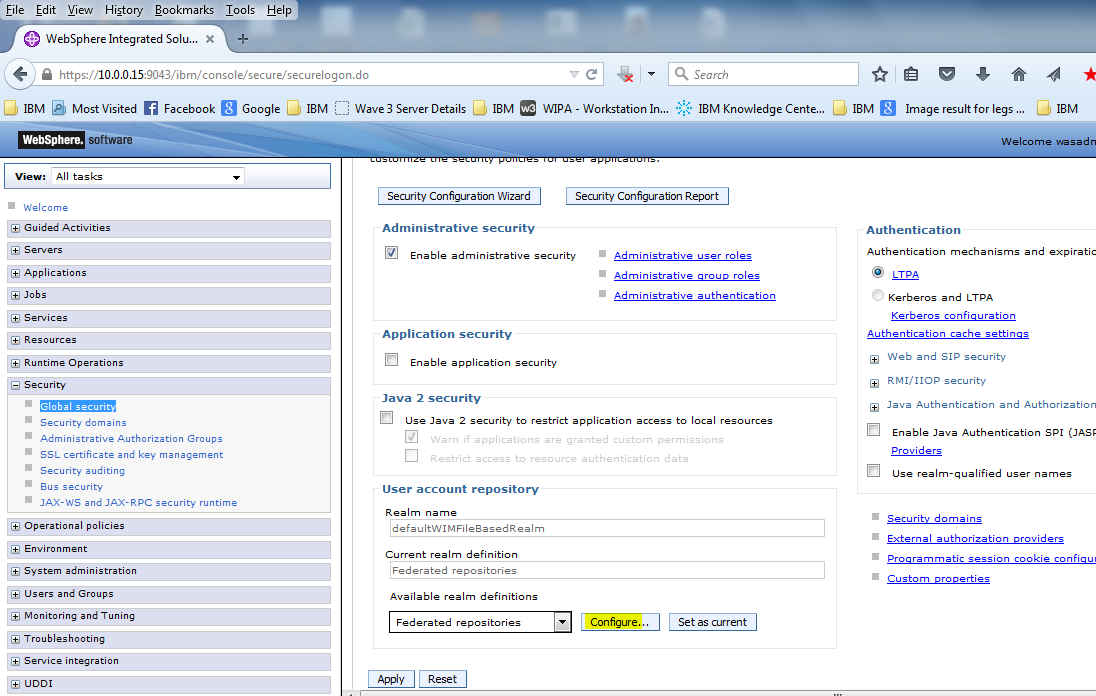Check Enable Java Authentication SPI (JASPI)
Viewport: 1096px width, 696px height.
pyautogui.click(x=874, y=430)
